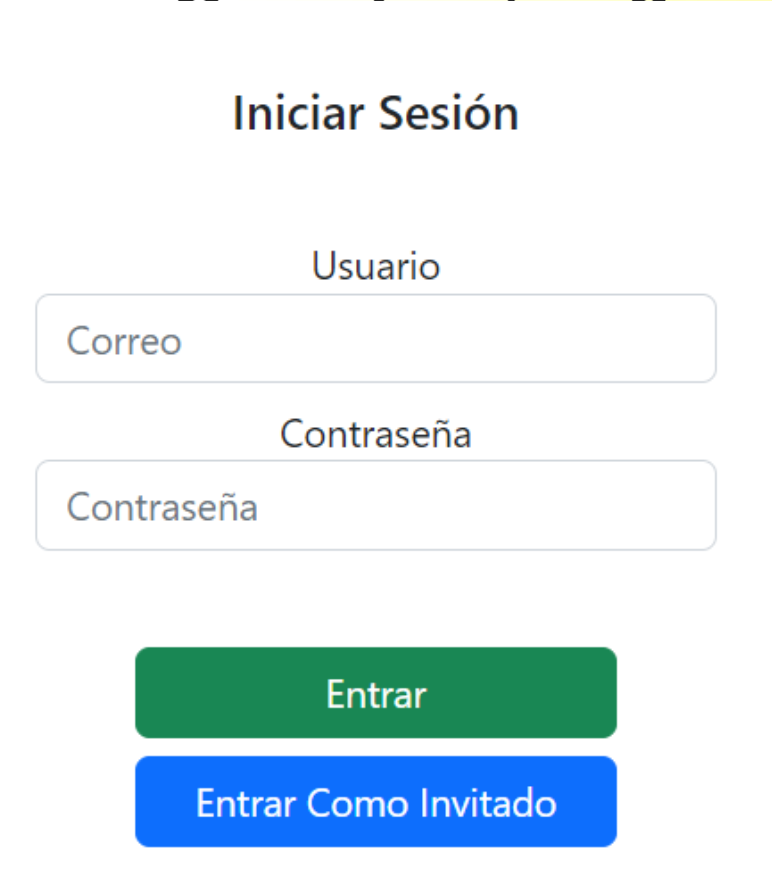Click the Usuario label text
Screen dimensions: 772x891
point(376,266)
